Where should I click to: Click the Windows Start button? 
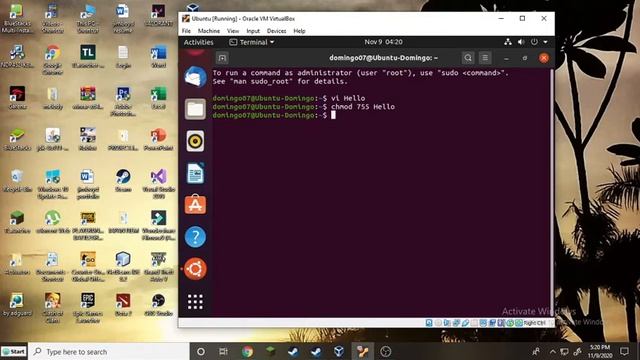pyautogui.click(x=14, y=351)
